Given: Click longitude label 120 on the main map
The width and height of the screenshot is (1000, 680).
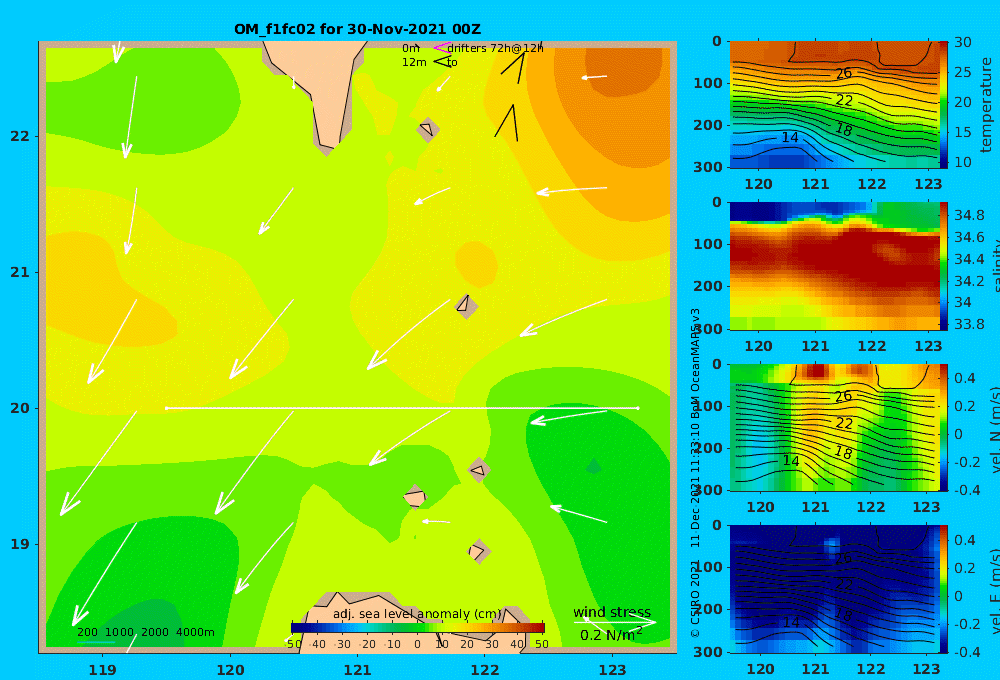Looking at the screenshot, I should coord(230,670).
